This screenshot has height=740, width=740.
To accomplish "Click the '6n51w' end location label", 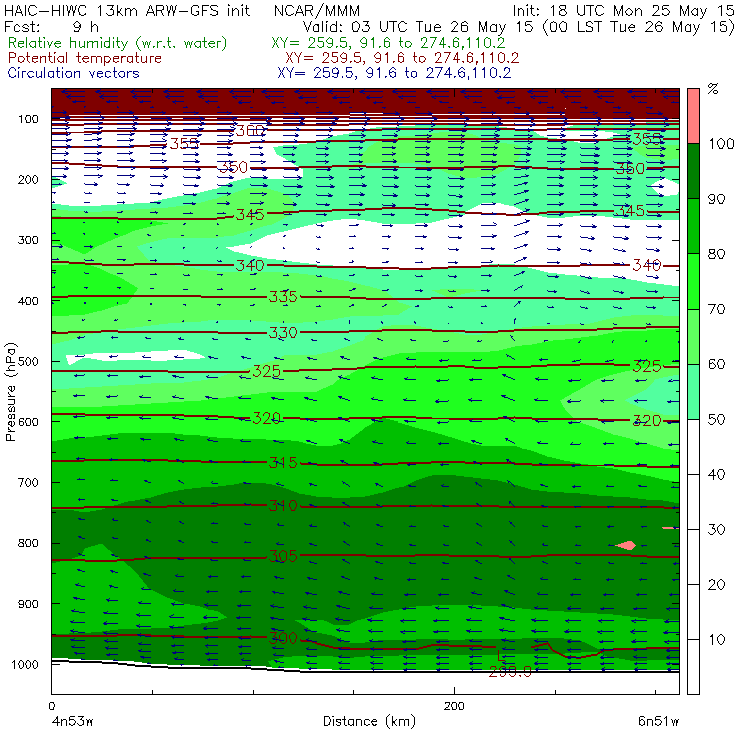I will tap(658, 721).
